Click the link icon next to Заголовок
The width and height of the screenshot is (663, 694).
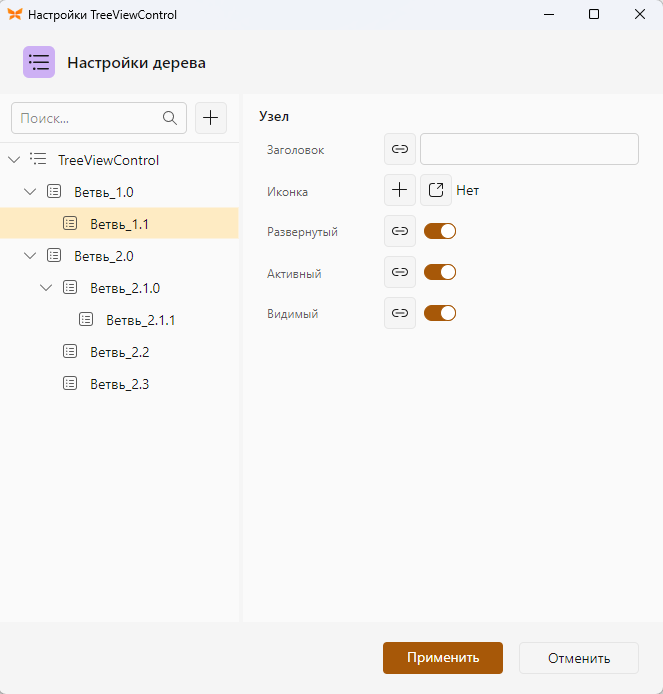click(400, 149)
